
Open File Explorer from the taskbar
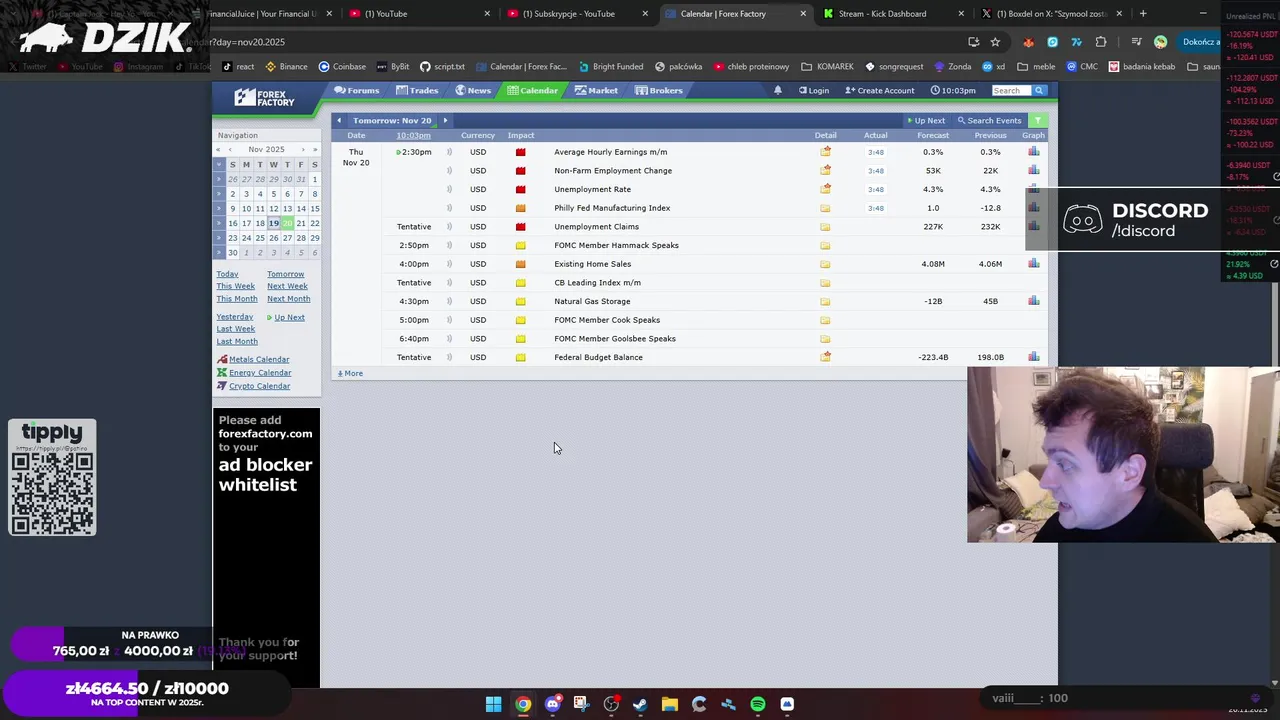point(670,704)
